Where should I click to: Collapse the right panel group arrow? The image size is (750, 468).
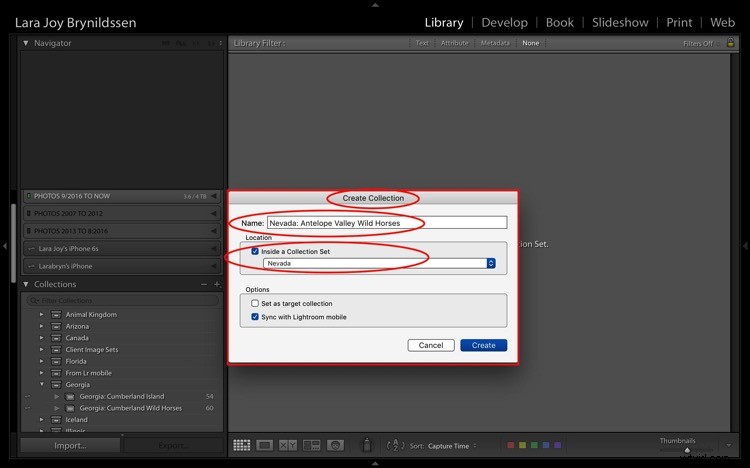pyautogui.click(x=745, y=246)
